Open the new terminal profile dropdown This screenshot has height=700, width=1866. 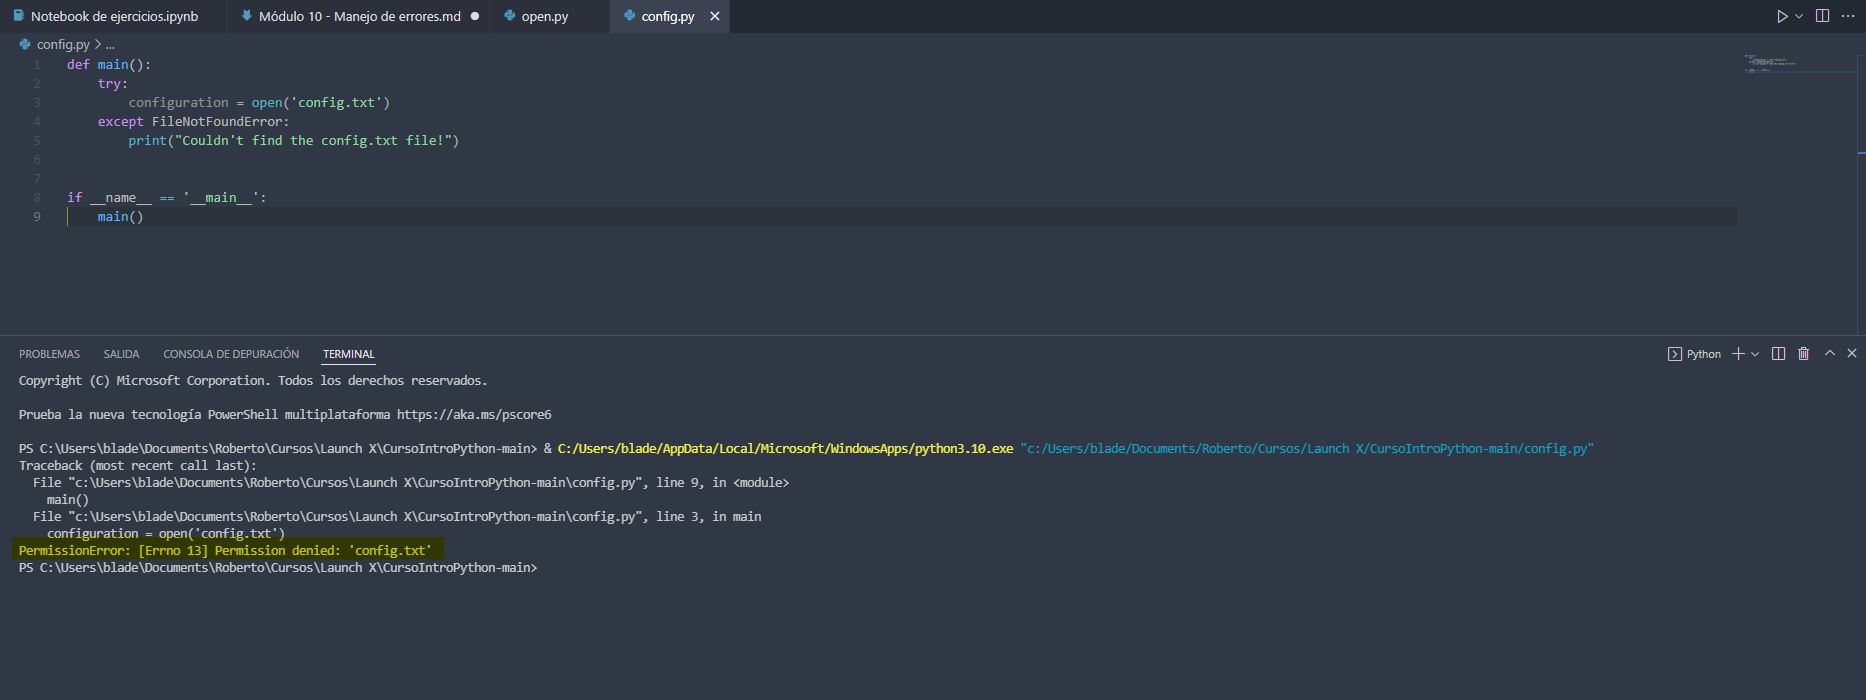coord(1755,354)
